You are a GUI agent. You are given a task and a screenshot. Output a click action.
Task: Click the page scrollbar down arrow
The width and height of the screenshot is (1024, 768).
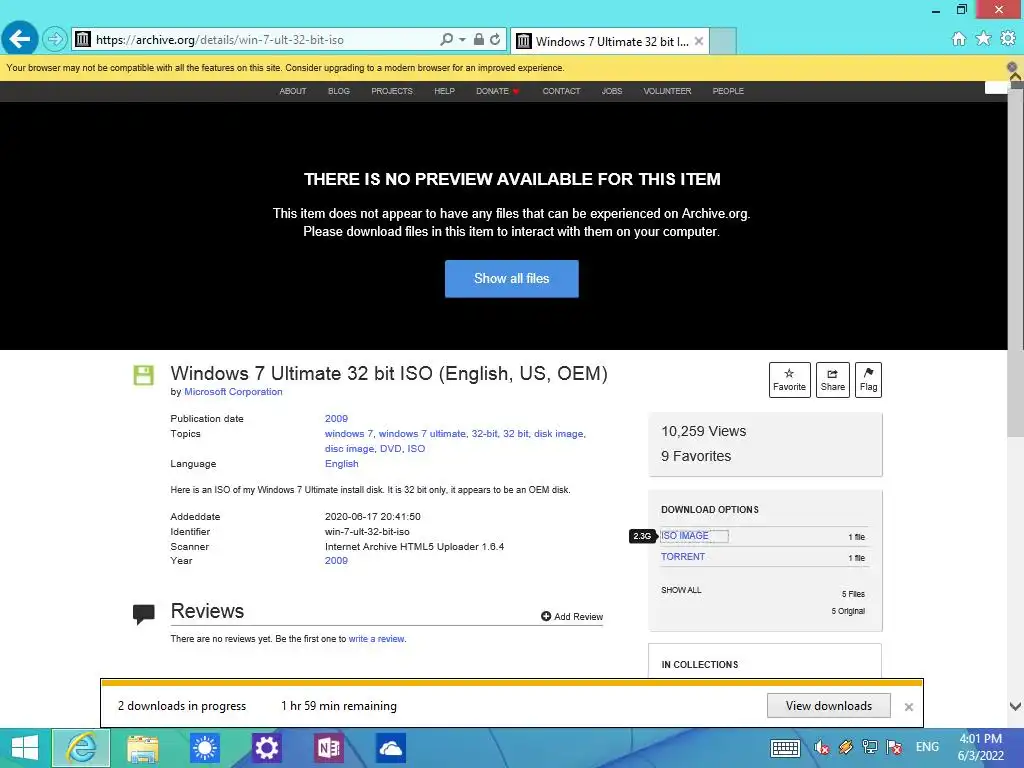pyautogui.click(x=1016, y=706)
